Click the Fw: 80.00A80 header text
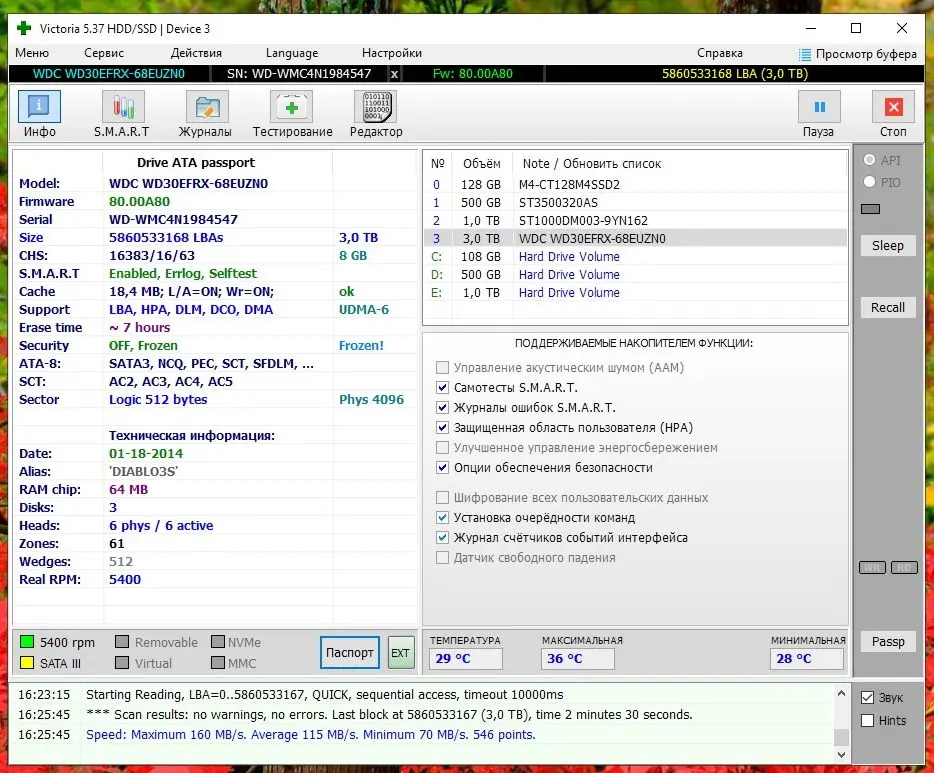934x773 pixels. 472,74
